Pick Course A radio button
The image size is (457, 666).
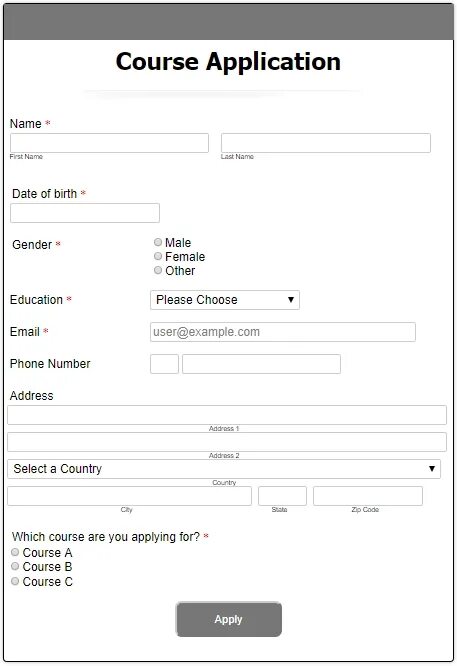[15, 552]
